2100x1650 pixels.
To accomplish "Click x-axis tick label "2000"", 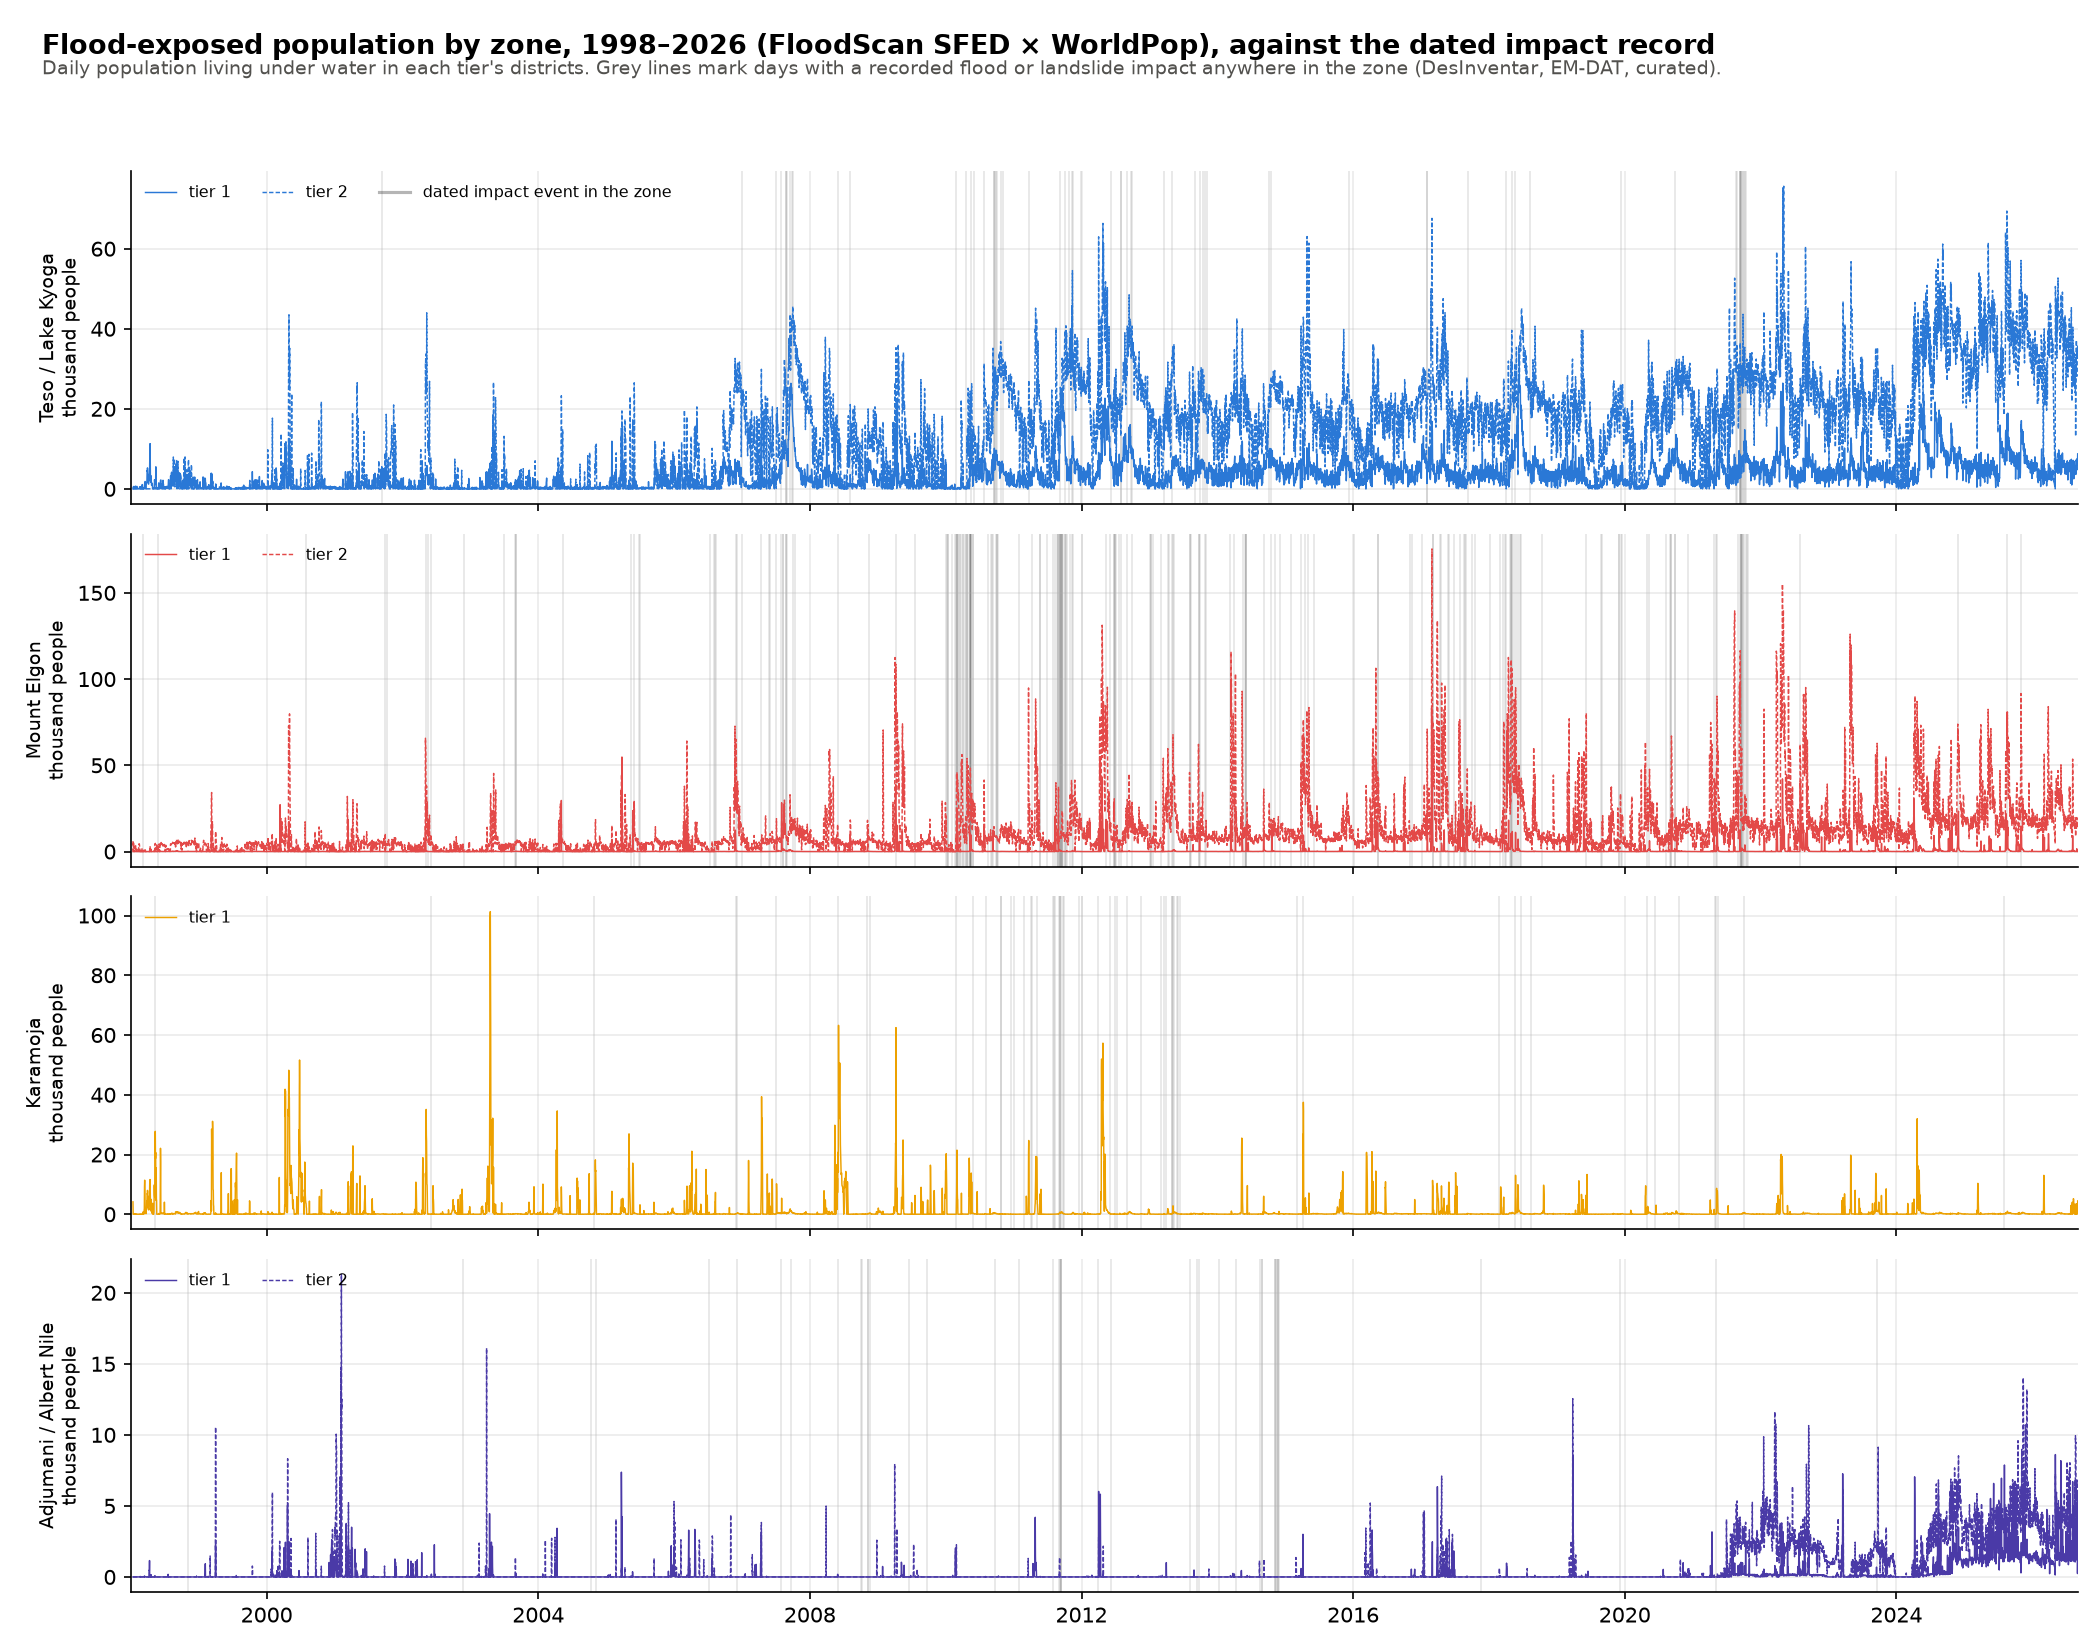I will coord(267,1616).
